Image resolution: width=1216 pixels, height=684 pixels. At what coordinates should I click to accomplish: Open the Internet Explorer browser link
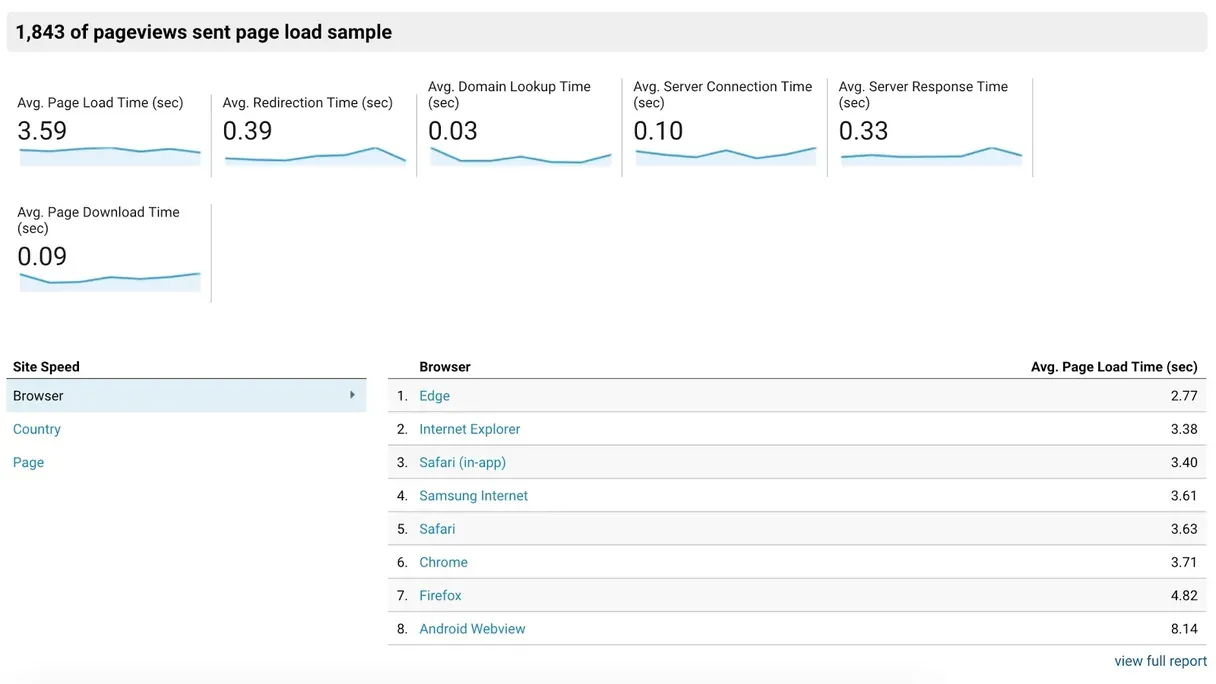(x=469, y=429)
